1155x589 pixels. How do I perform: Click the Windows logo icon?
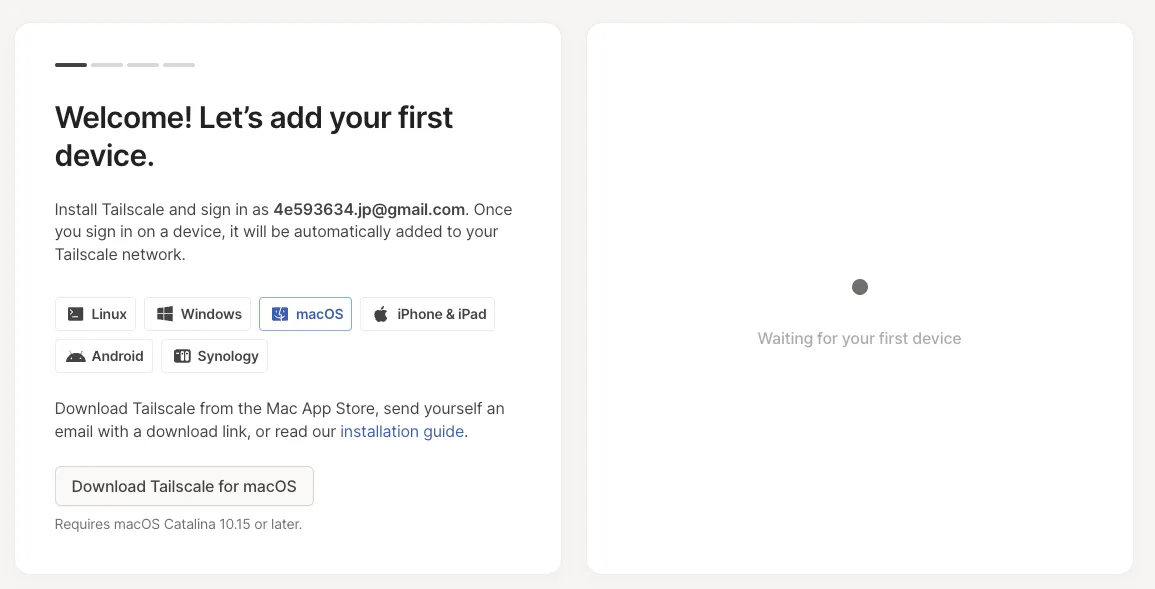pos(165,314)
